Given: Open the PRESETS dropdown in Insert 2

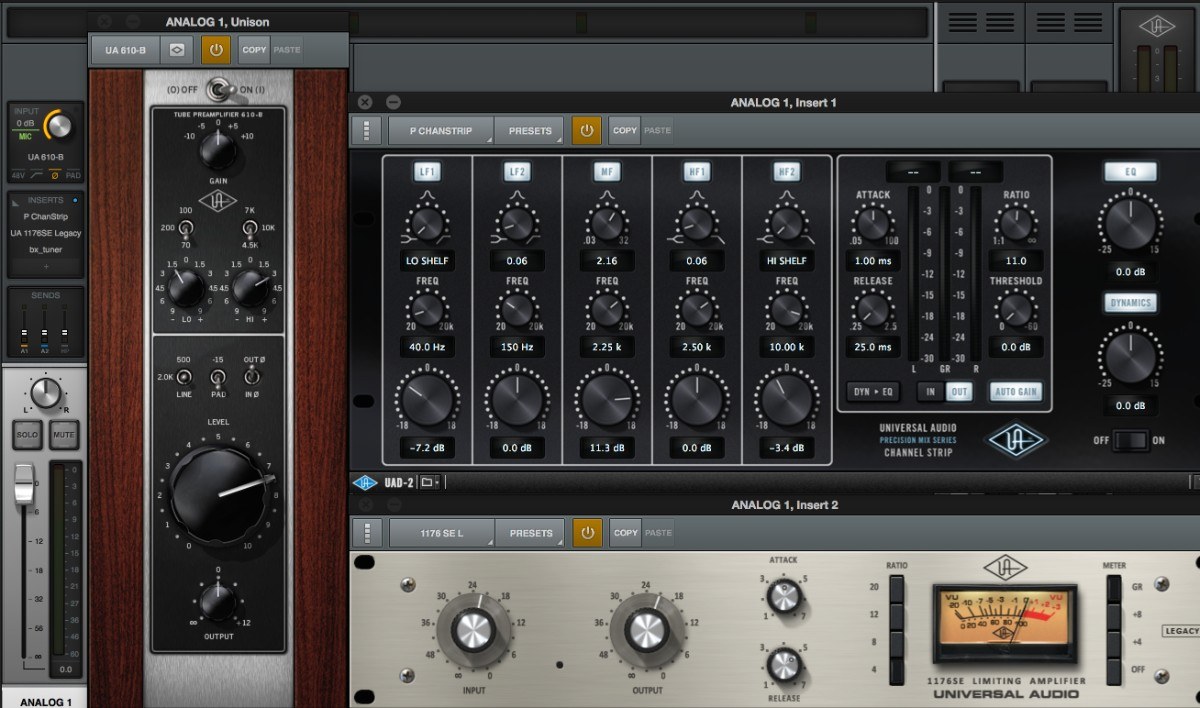Looking at the screenshot, I should [x=530, y=532].
